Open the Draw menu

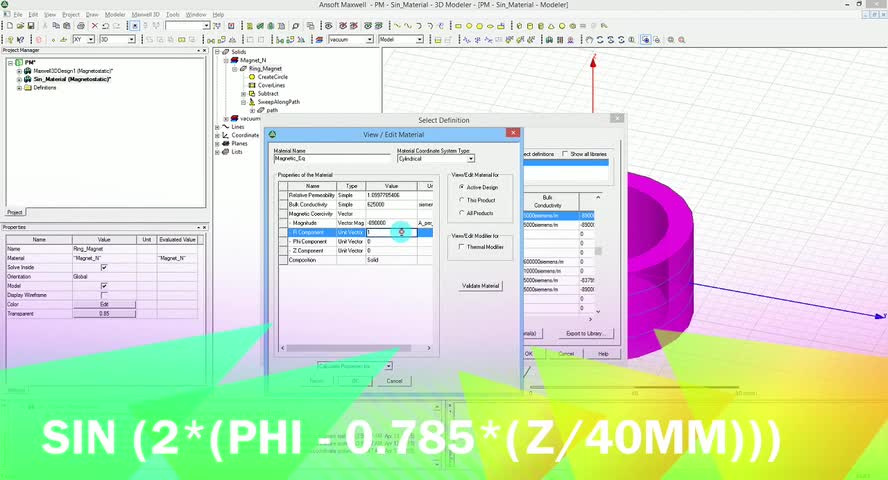point(92,15)
